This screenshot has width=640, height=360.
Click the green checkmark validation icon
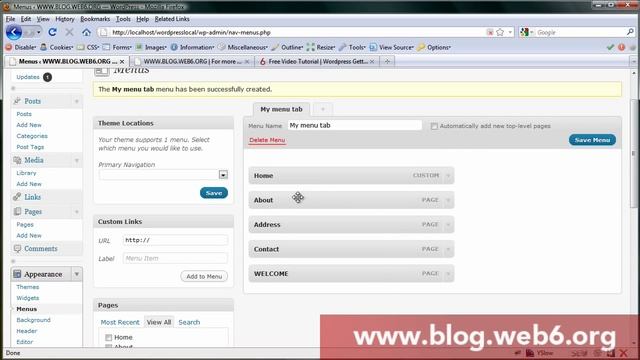point(610,47)
